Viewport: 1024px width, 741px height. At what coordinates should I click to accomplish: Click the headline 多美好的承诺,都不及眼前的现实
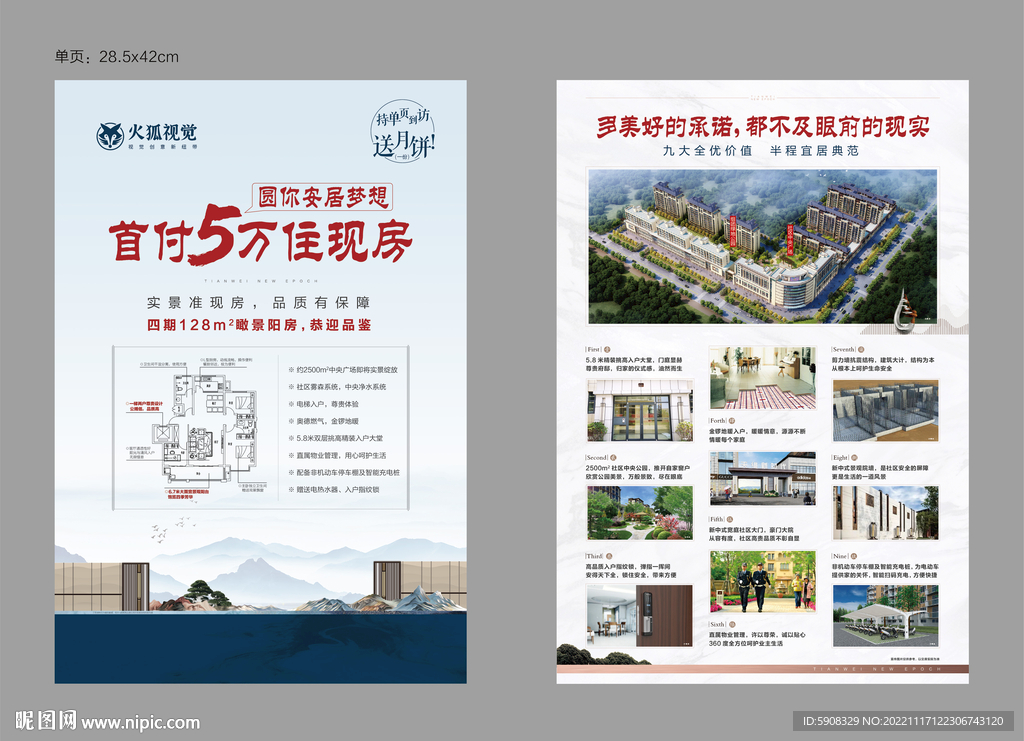(763, 127)
